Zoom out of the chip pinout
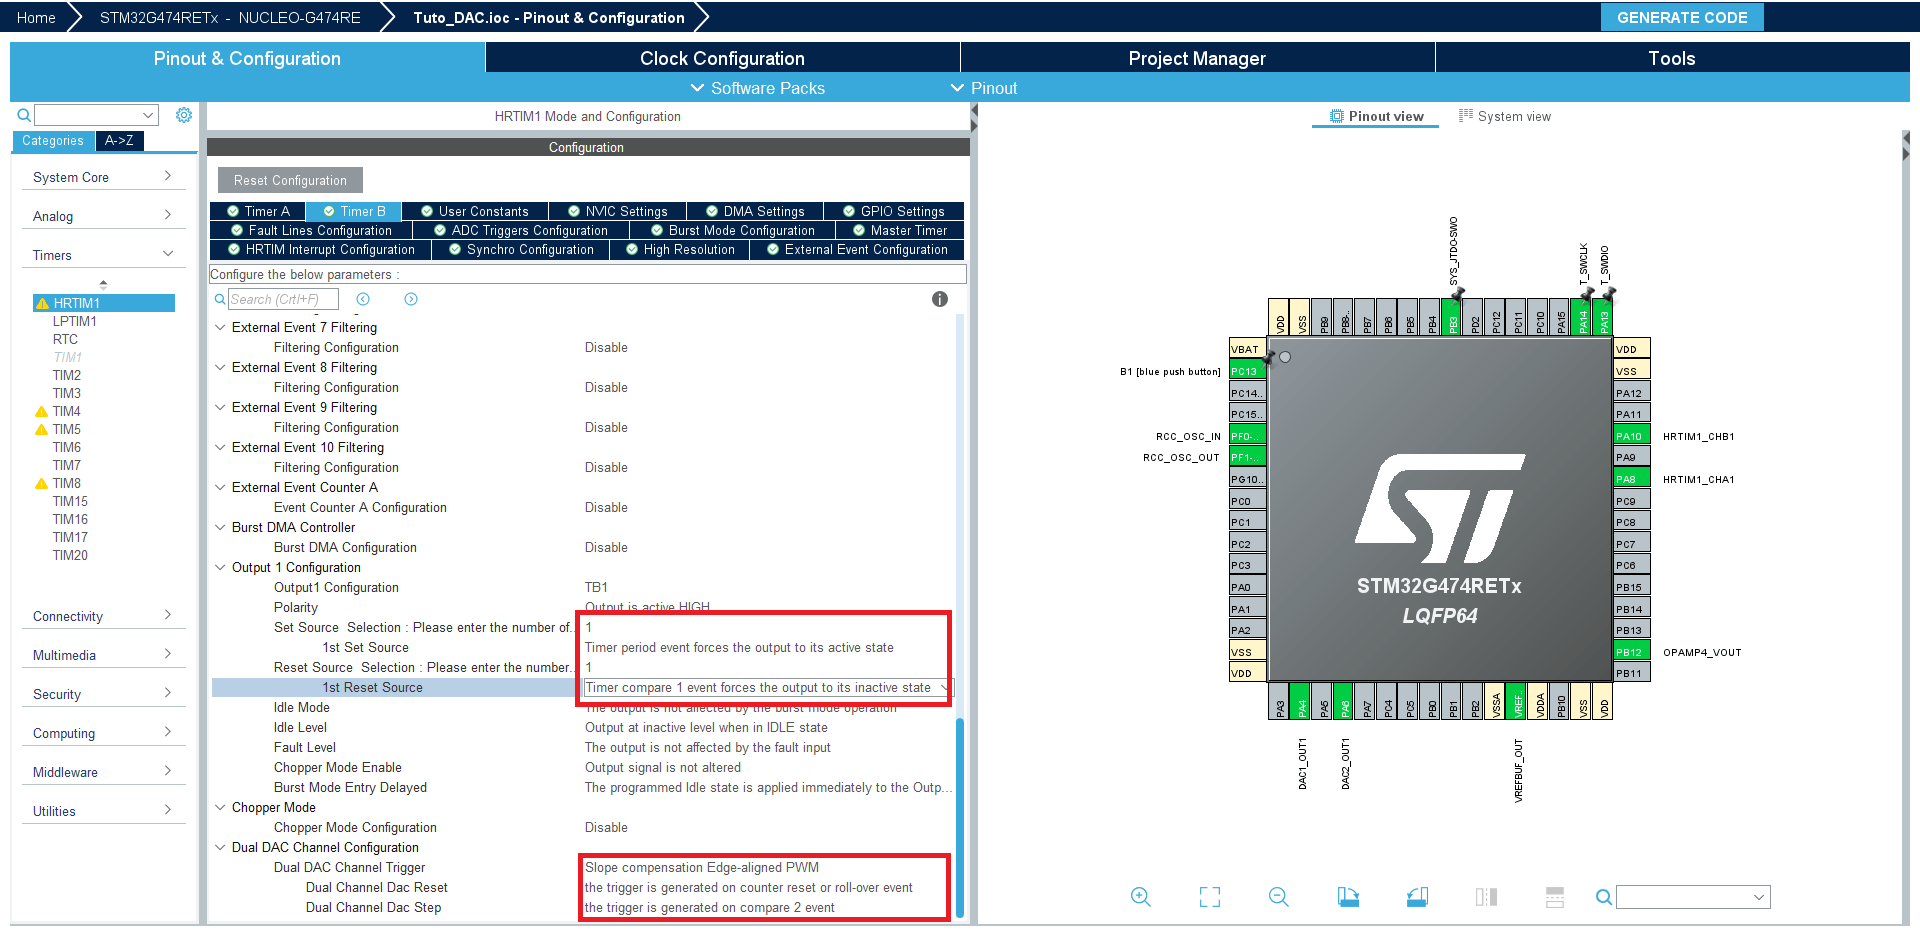The image size is (1920, 936). tap(1278, 897)
